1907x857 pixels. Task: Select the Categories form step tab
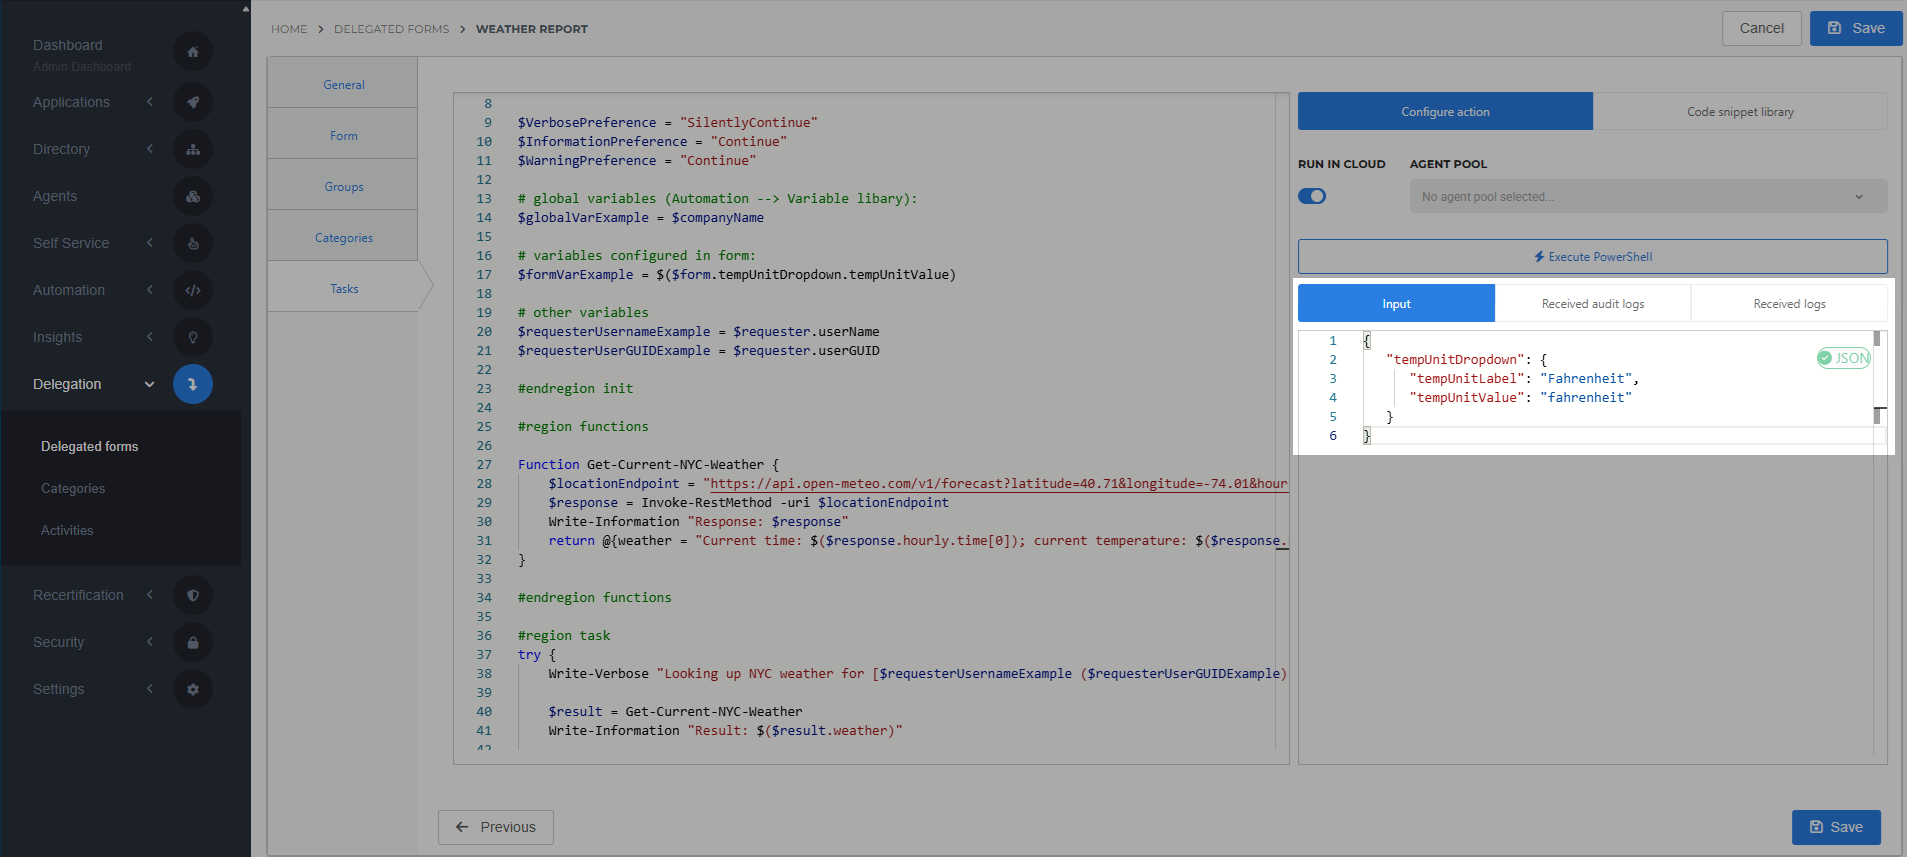pos(343,238)
